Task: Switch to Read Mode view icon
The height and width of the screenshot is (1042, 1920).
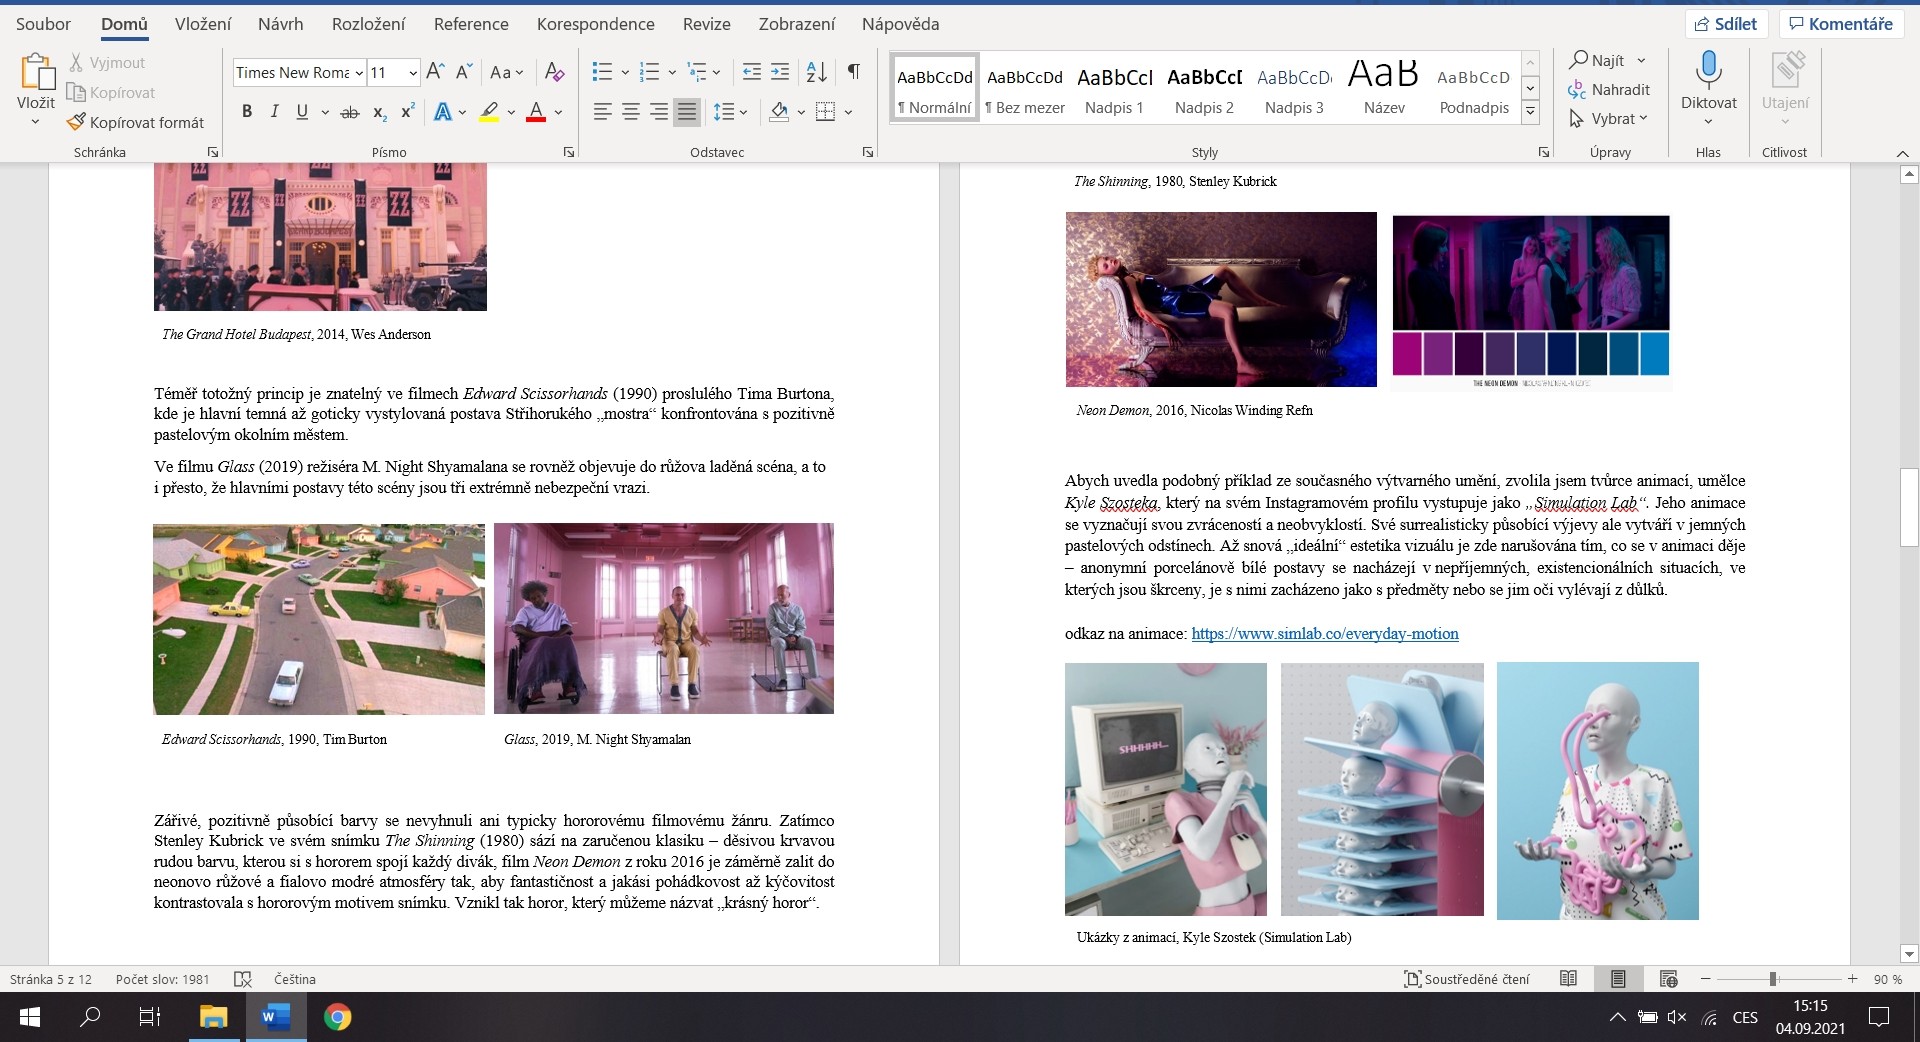Action: pyautogui.click(x=1568, y=979)
